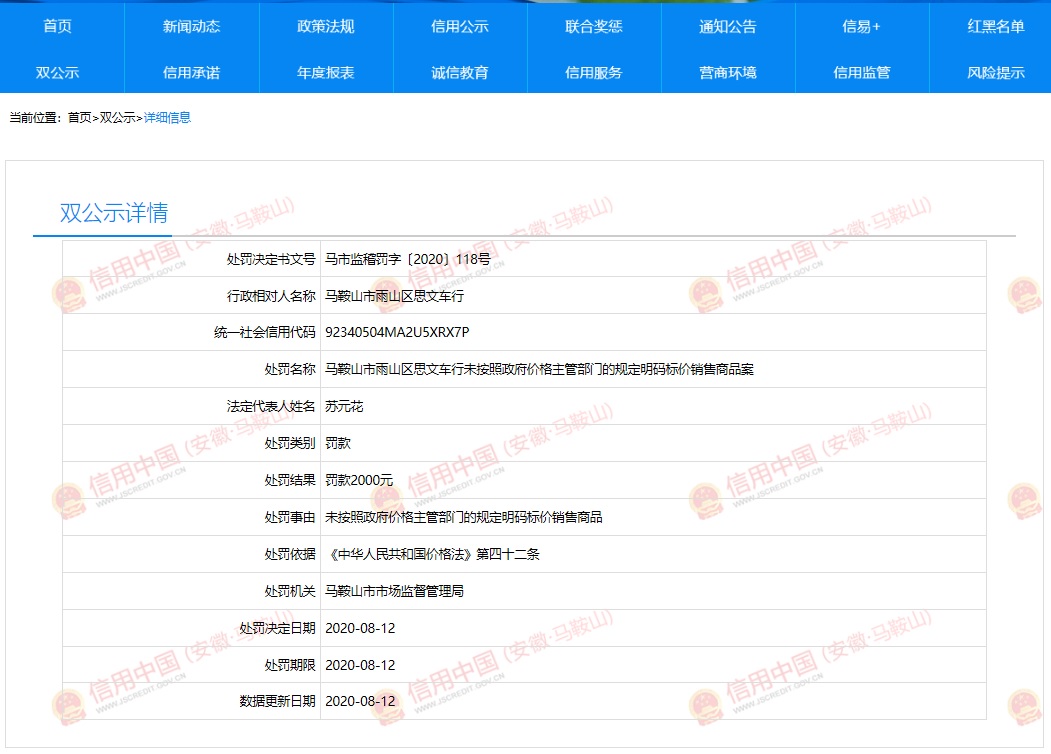Select the 政策法规 menu item
The image size is (1051, 754).
(325, 27)
